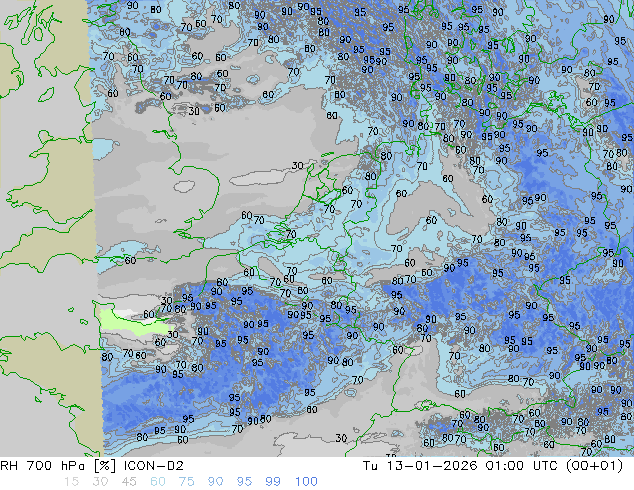Click the legend value 30

(x=100, y=482)
